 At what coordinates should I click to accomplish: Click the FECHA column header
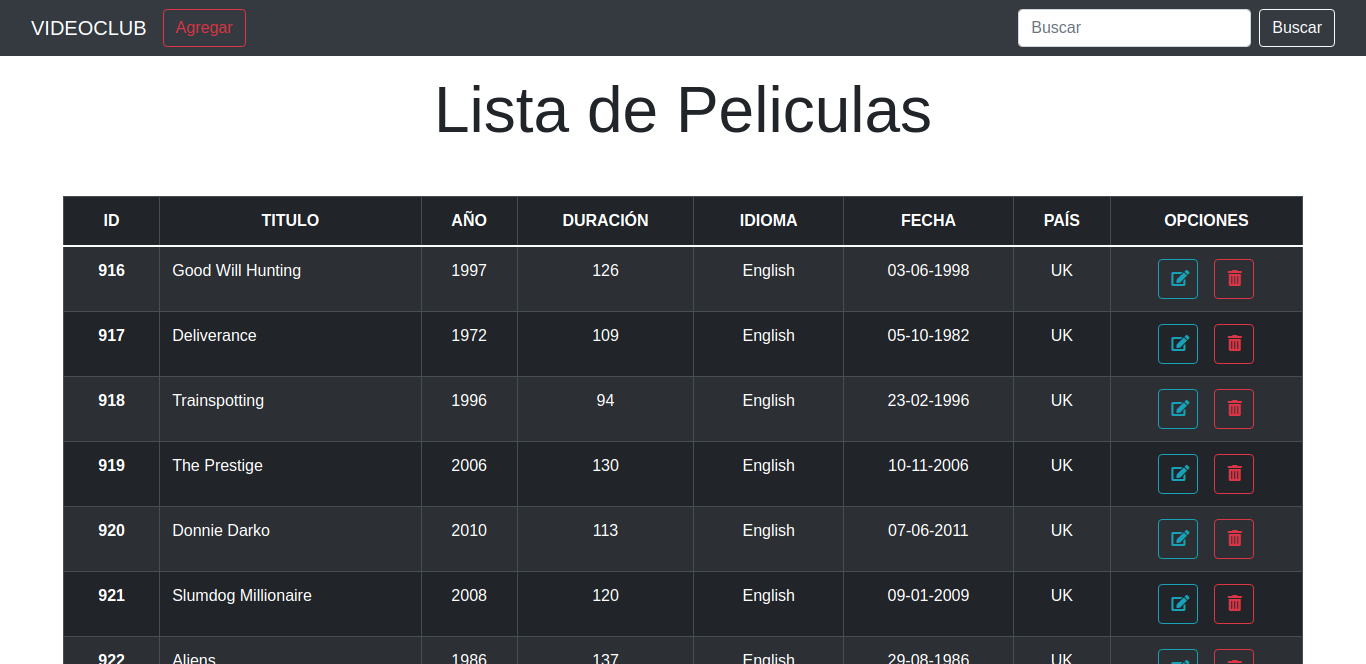point(928,221)
